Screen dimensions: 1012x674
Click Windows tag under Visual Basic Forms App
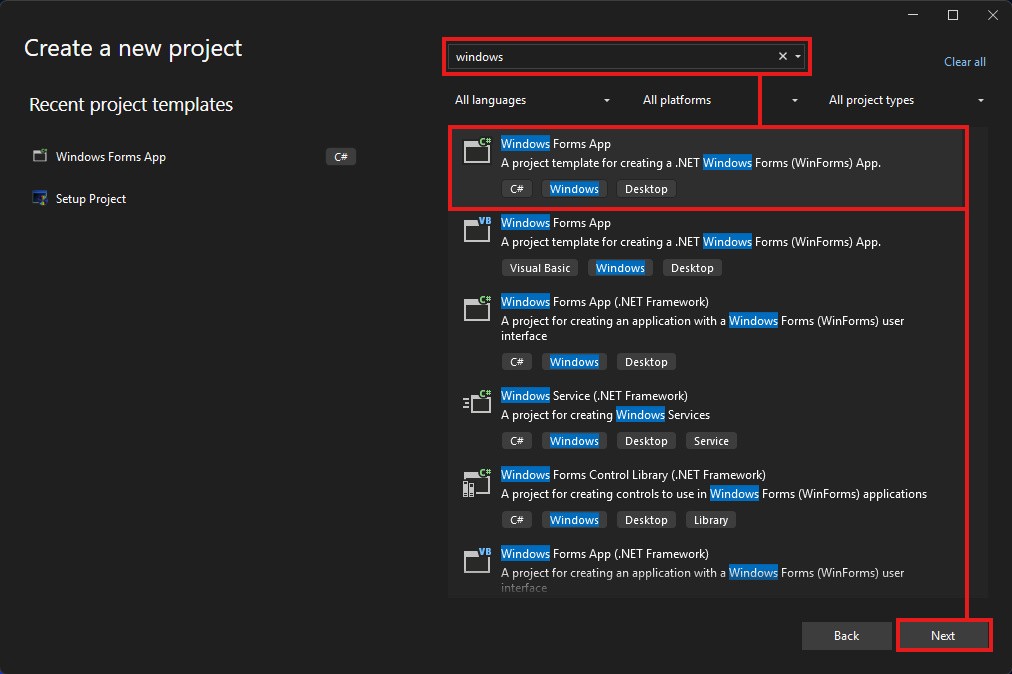coord(620,268)
